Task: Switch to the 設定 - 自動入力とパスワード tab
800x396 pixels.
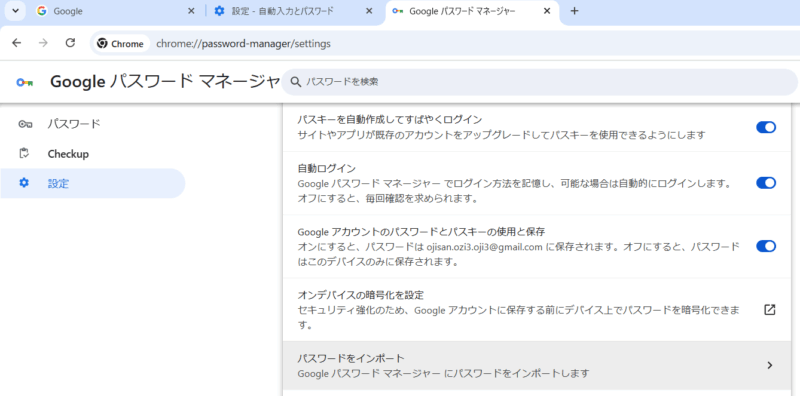Action: (x=294, y=11)
